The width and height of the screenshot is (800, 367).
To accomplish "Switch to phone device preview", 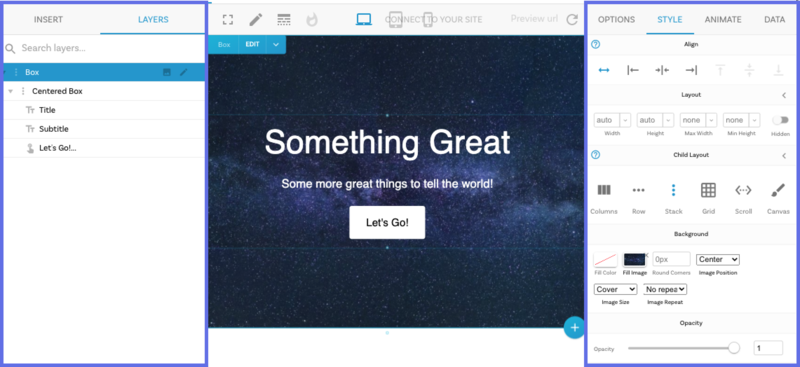I will click(428, 19).
